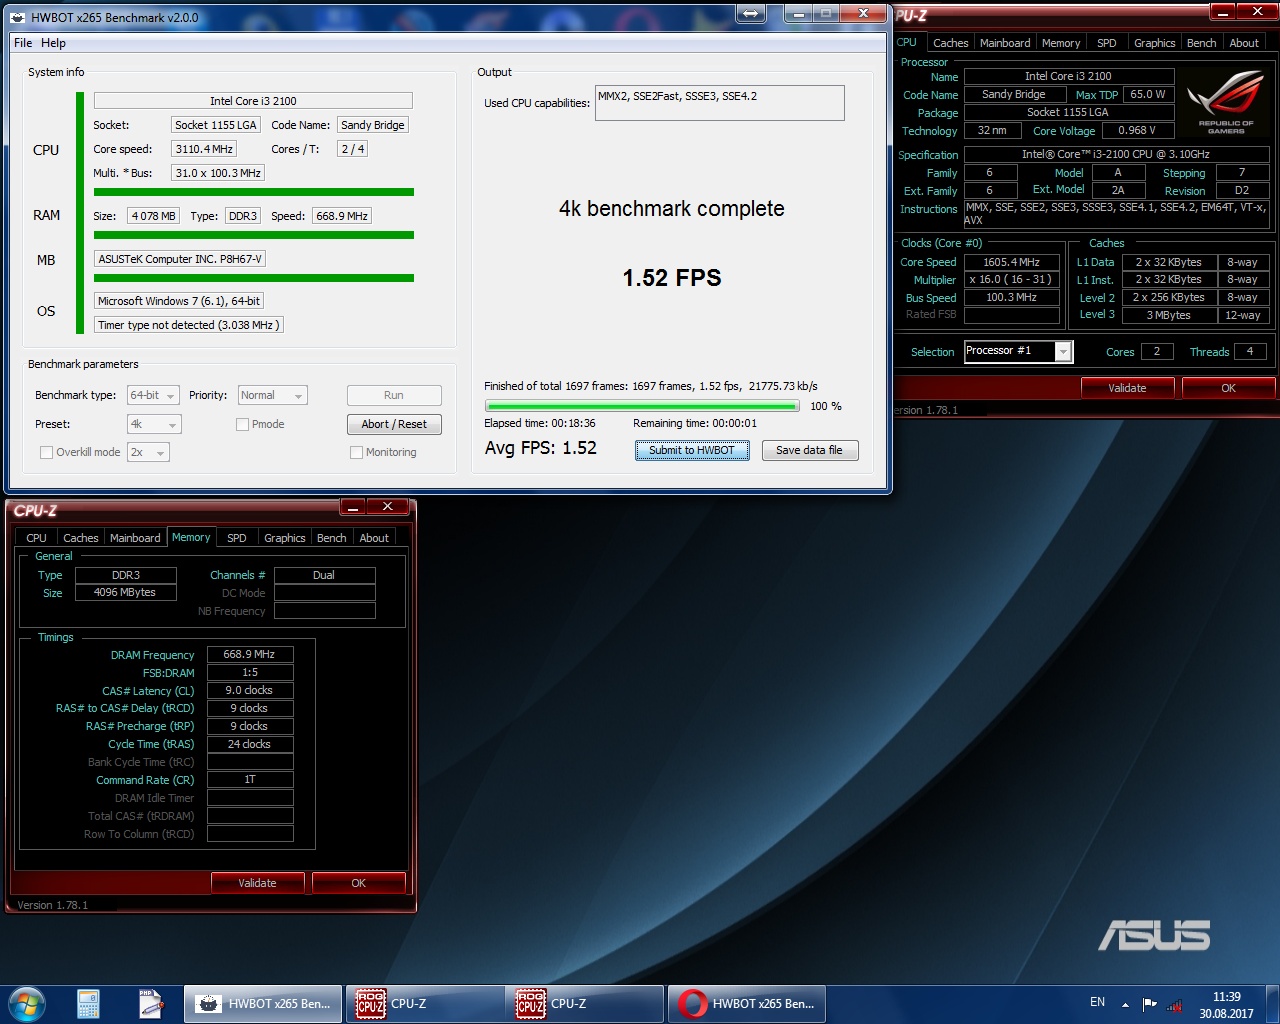Click the Channels # Dual value

pos(324,575)
